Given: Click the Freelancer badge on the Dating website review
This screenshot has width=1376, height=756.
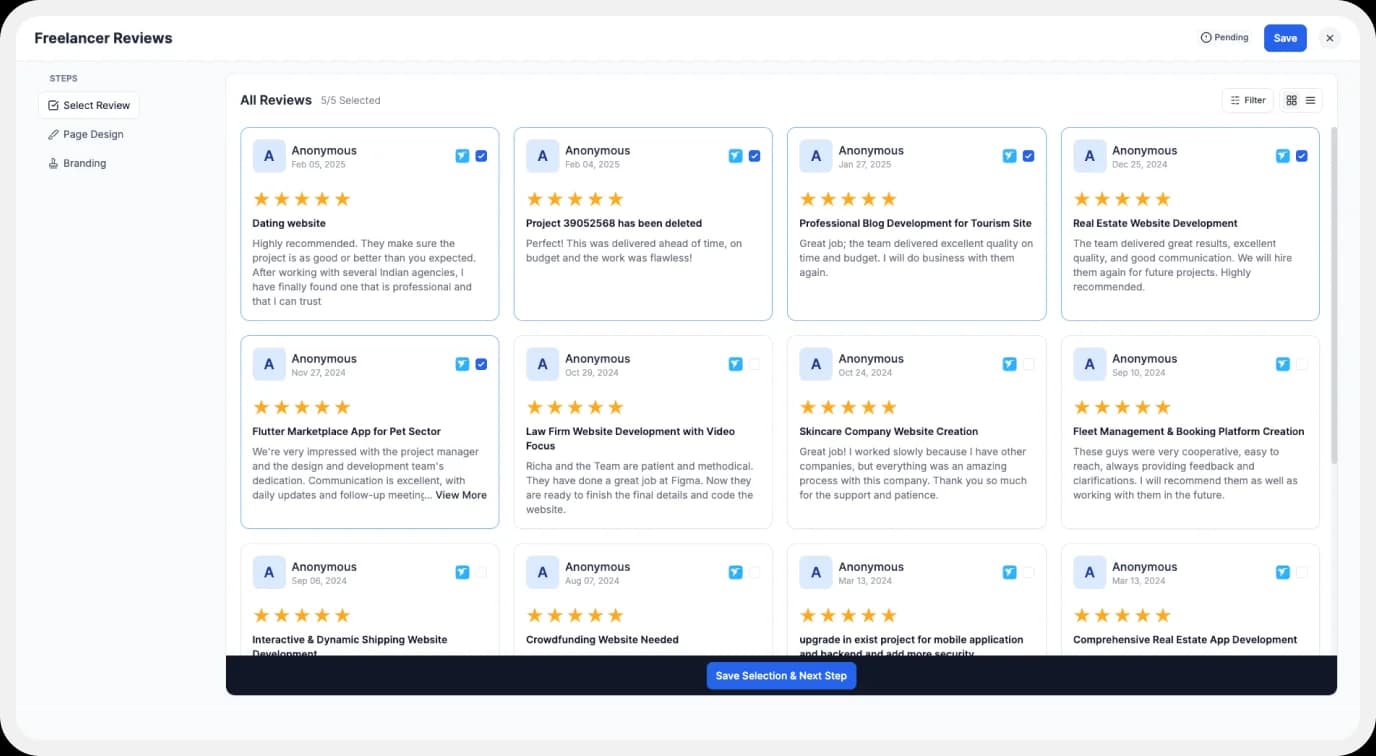Looking at the screenshot, I should (462, 156).
